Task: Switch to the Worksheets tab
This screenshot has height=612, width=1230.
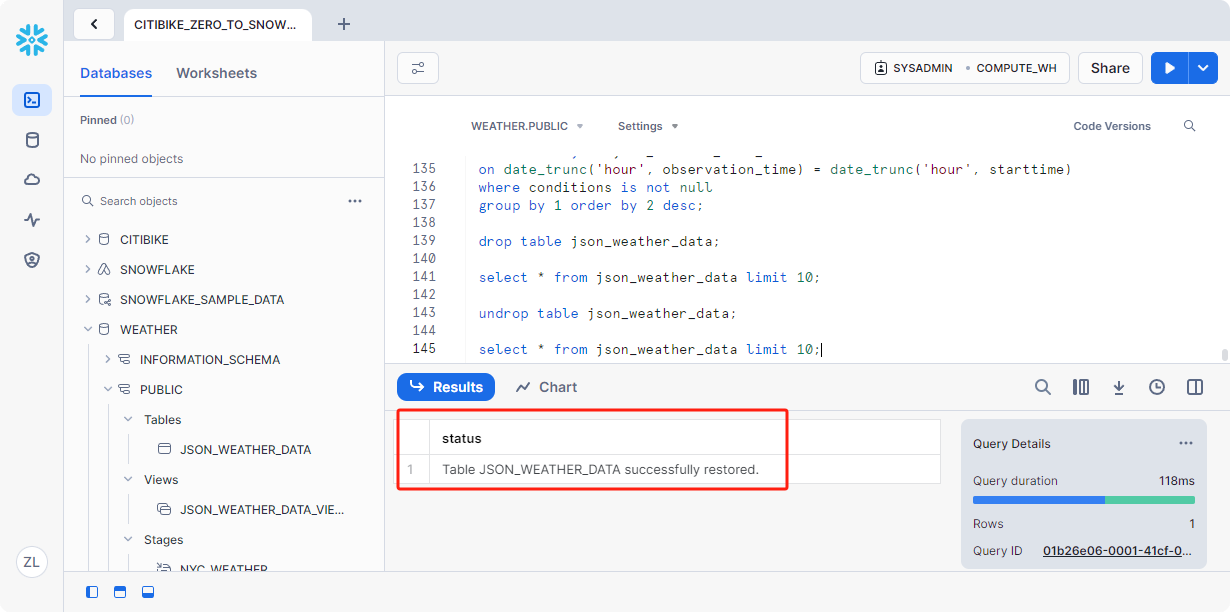Action: point(216,73)
